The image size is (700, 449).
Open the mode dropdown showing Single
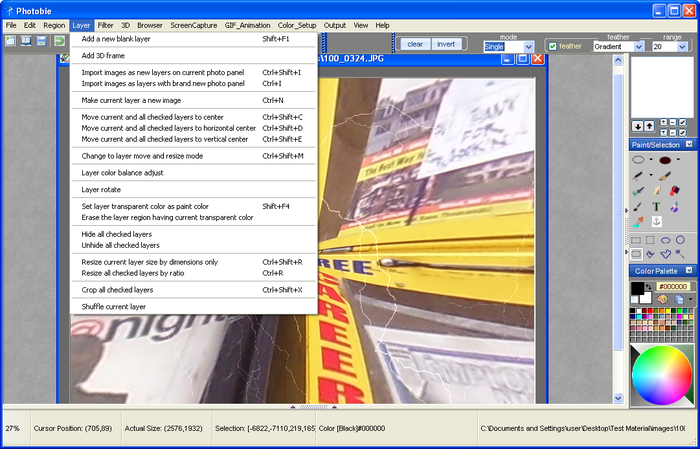[x=508, y=46]
